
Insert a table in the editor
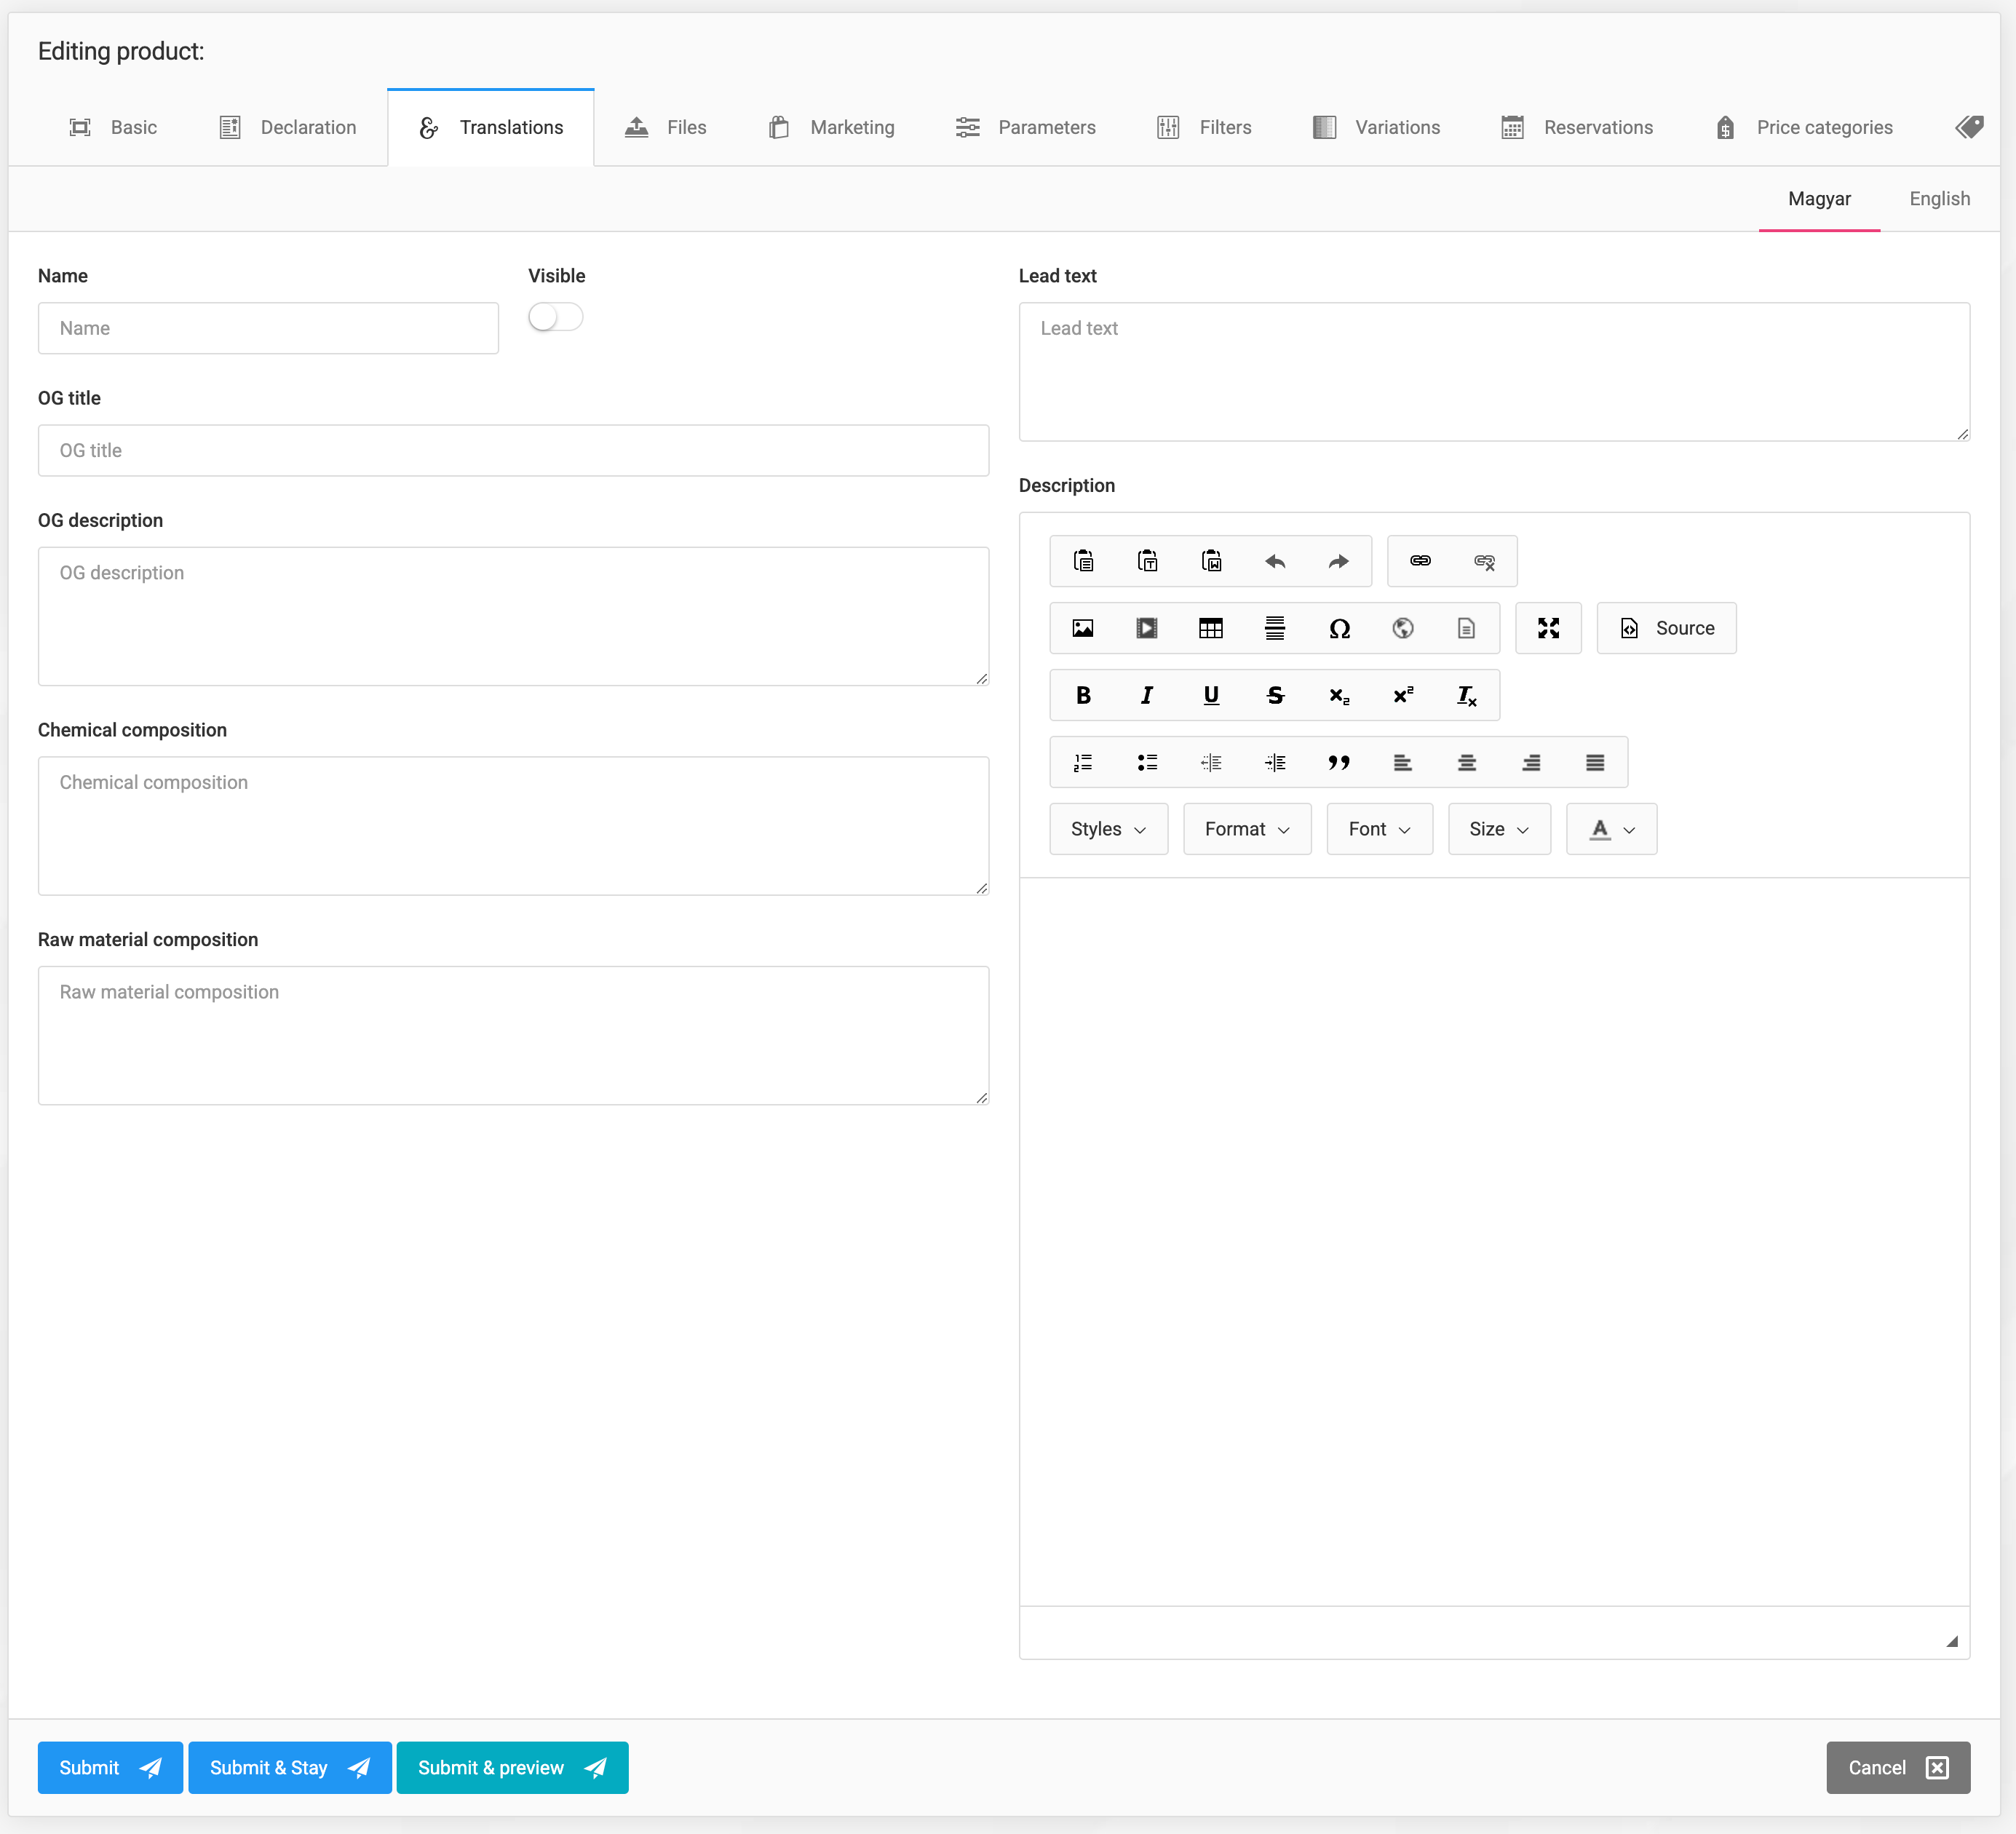click(x=1210, y=628)
